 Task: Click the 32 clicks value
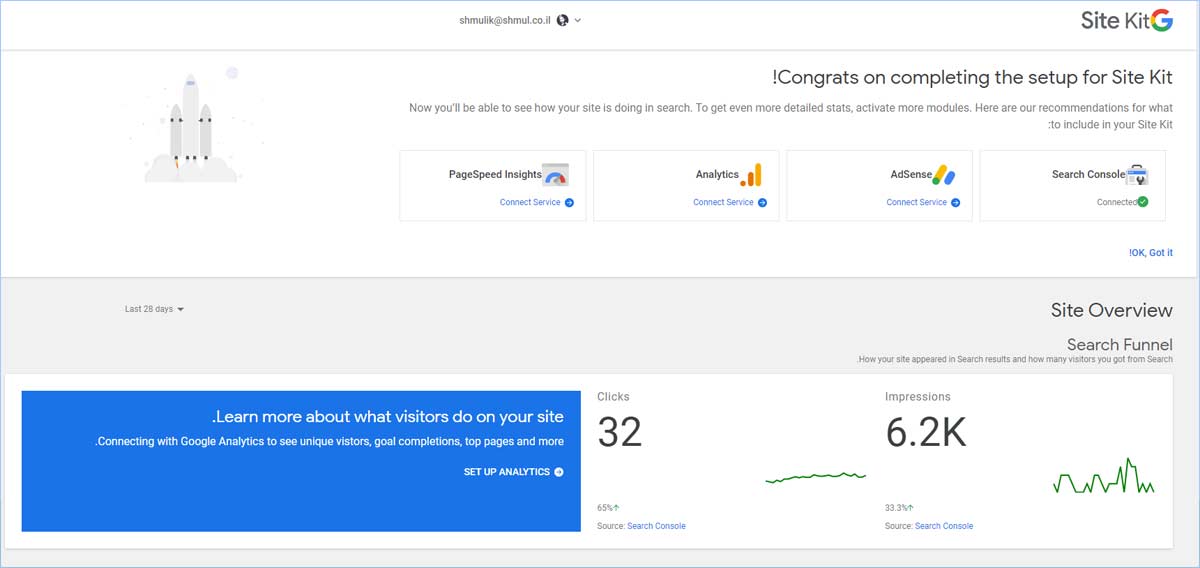[x=620, y=431]
